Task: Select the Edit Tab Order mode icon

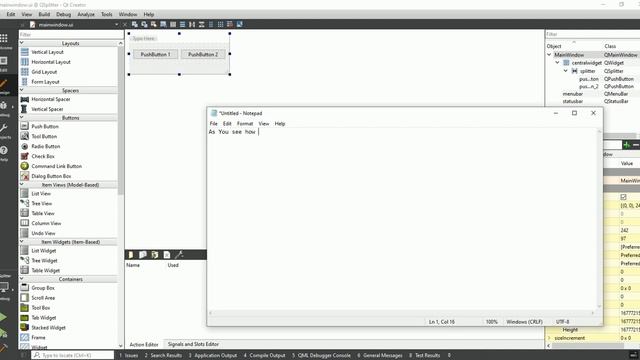Action: click(163, 24)
